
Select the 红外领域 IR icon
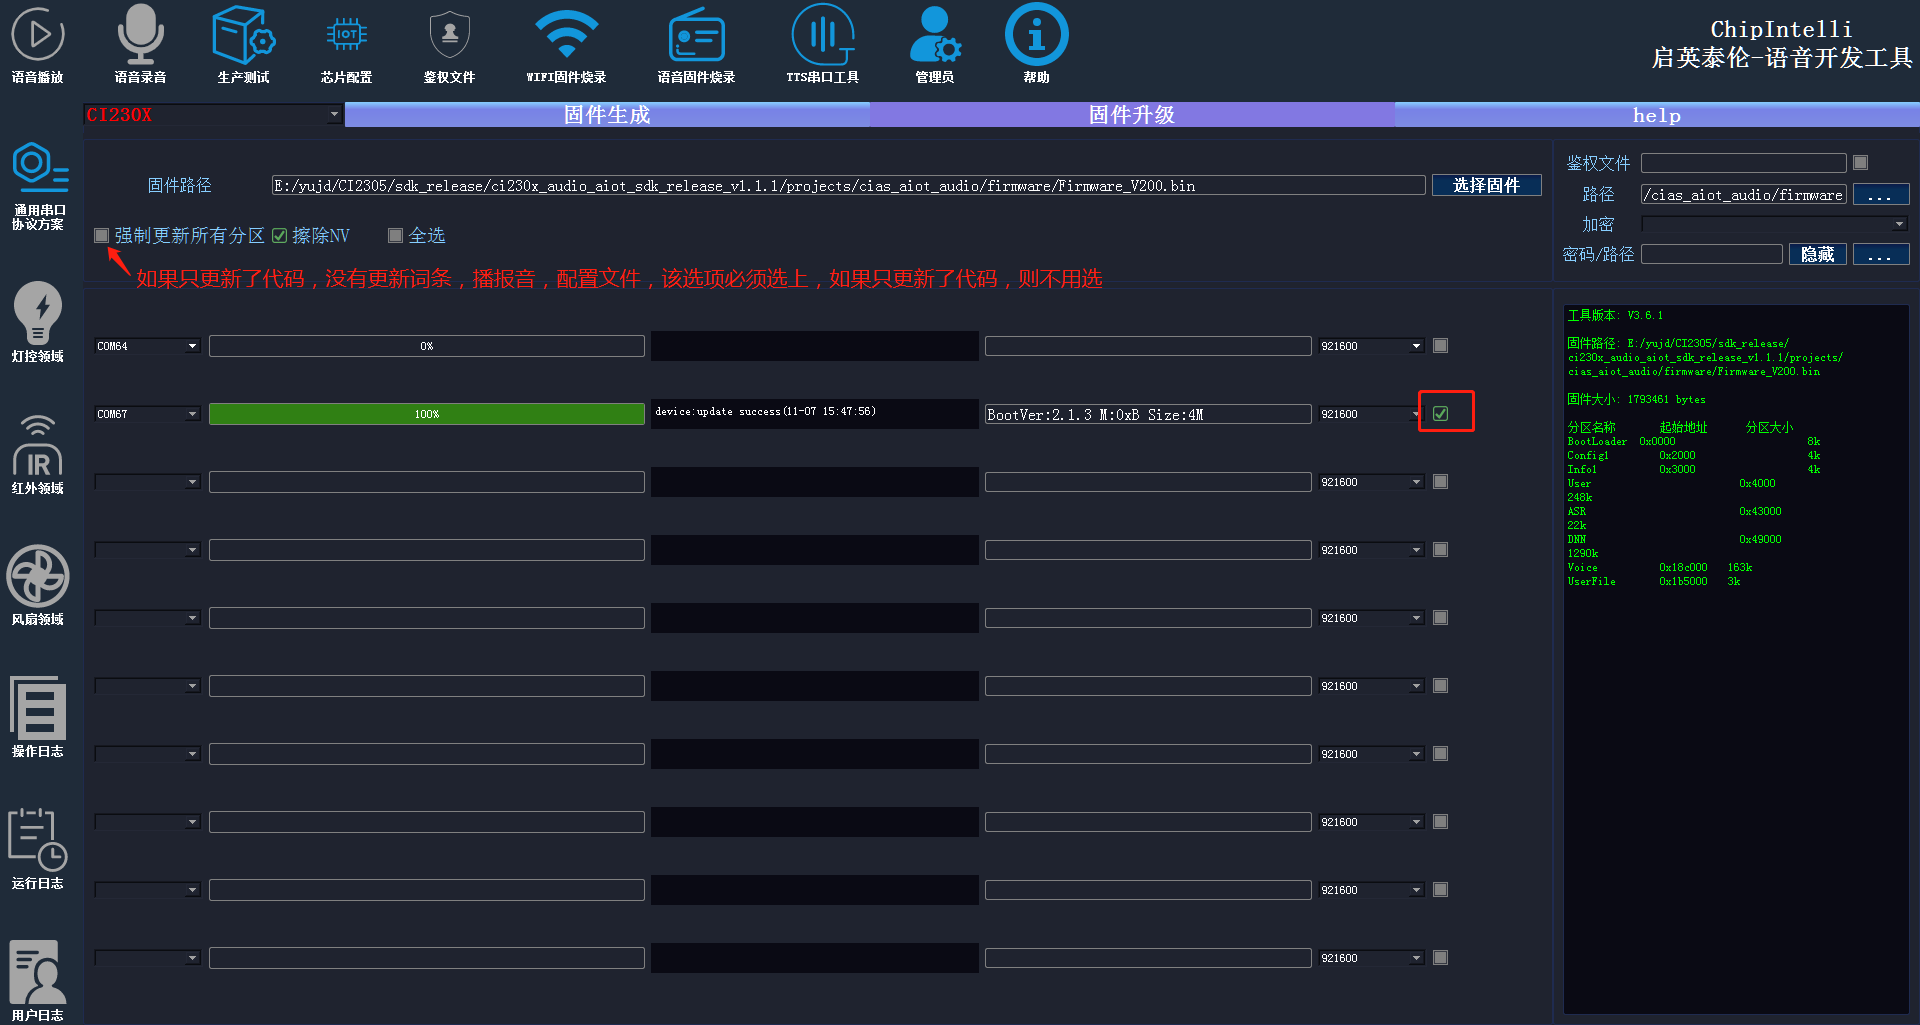tap(38, 454)
